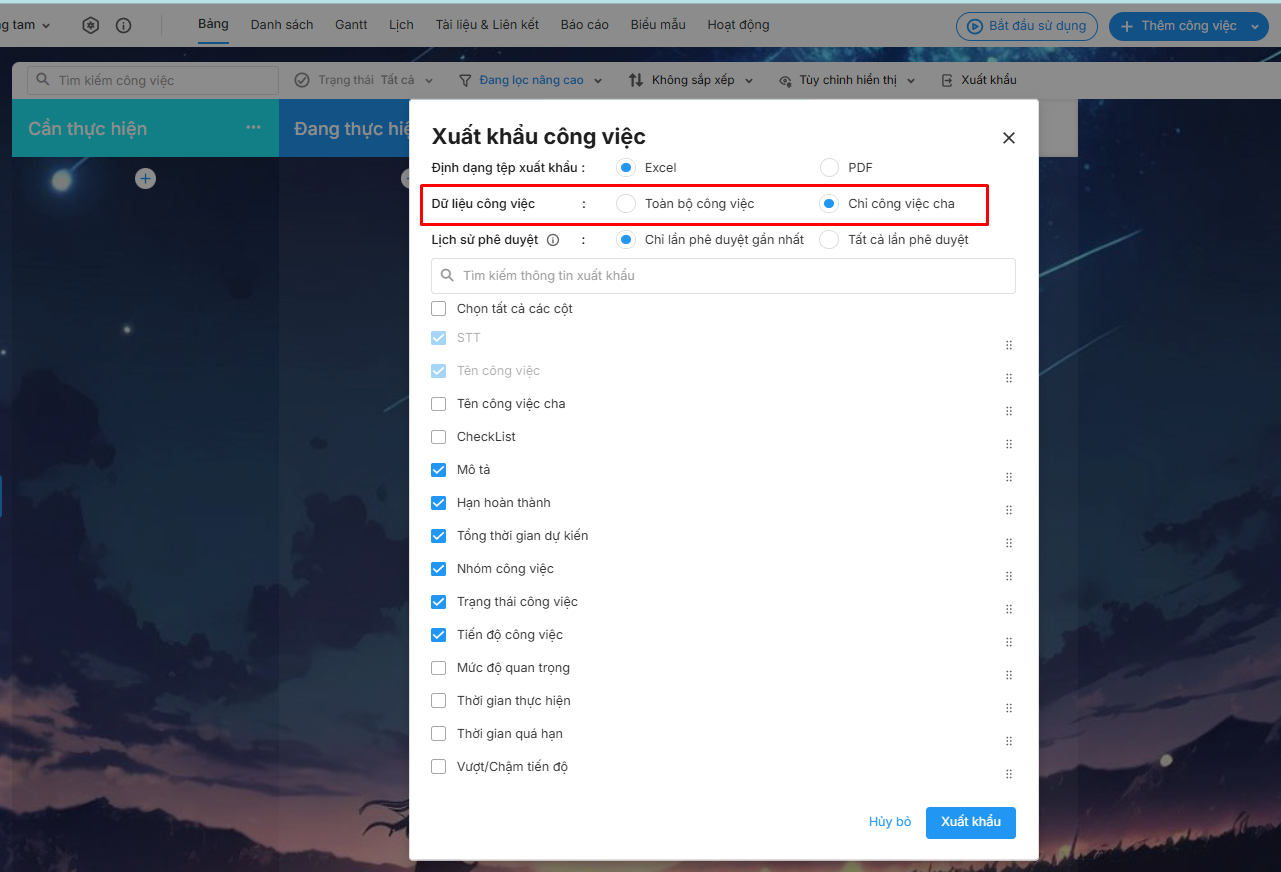Open Hoạt động tab
Screen dimensions: 1281x872
(x=738, y=25)
